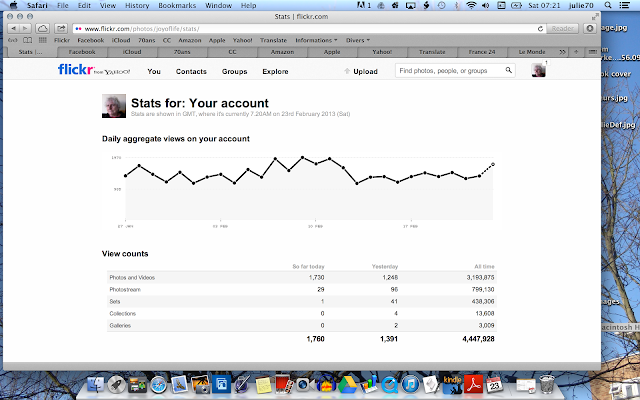Switch to the Le Monde tab
The height and width of the screenshot is (400, 640).
pyautogui.click(x=532, y=52)
